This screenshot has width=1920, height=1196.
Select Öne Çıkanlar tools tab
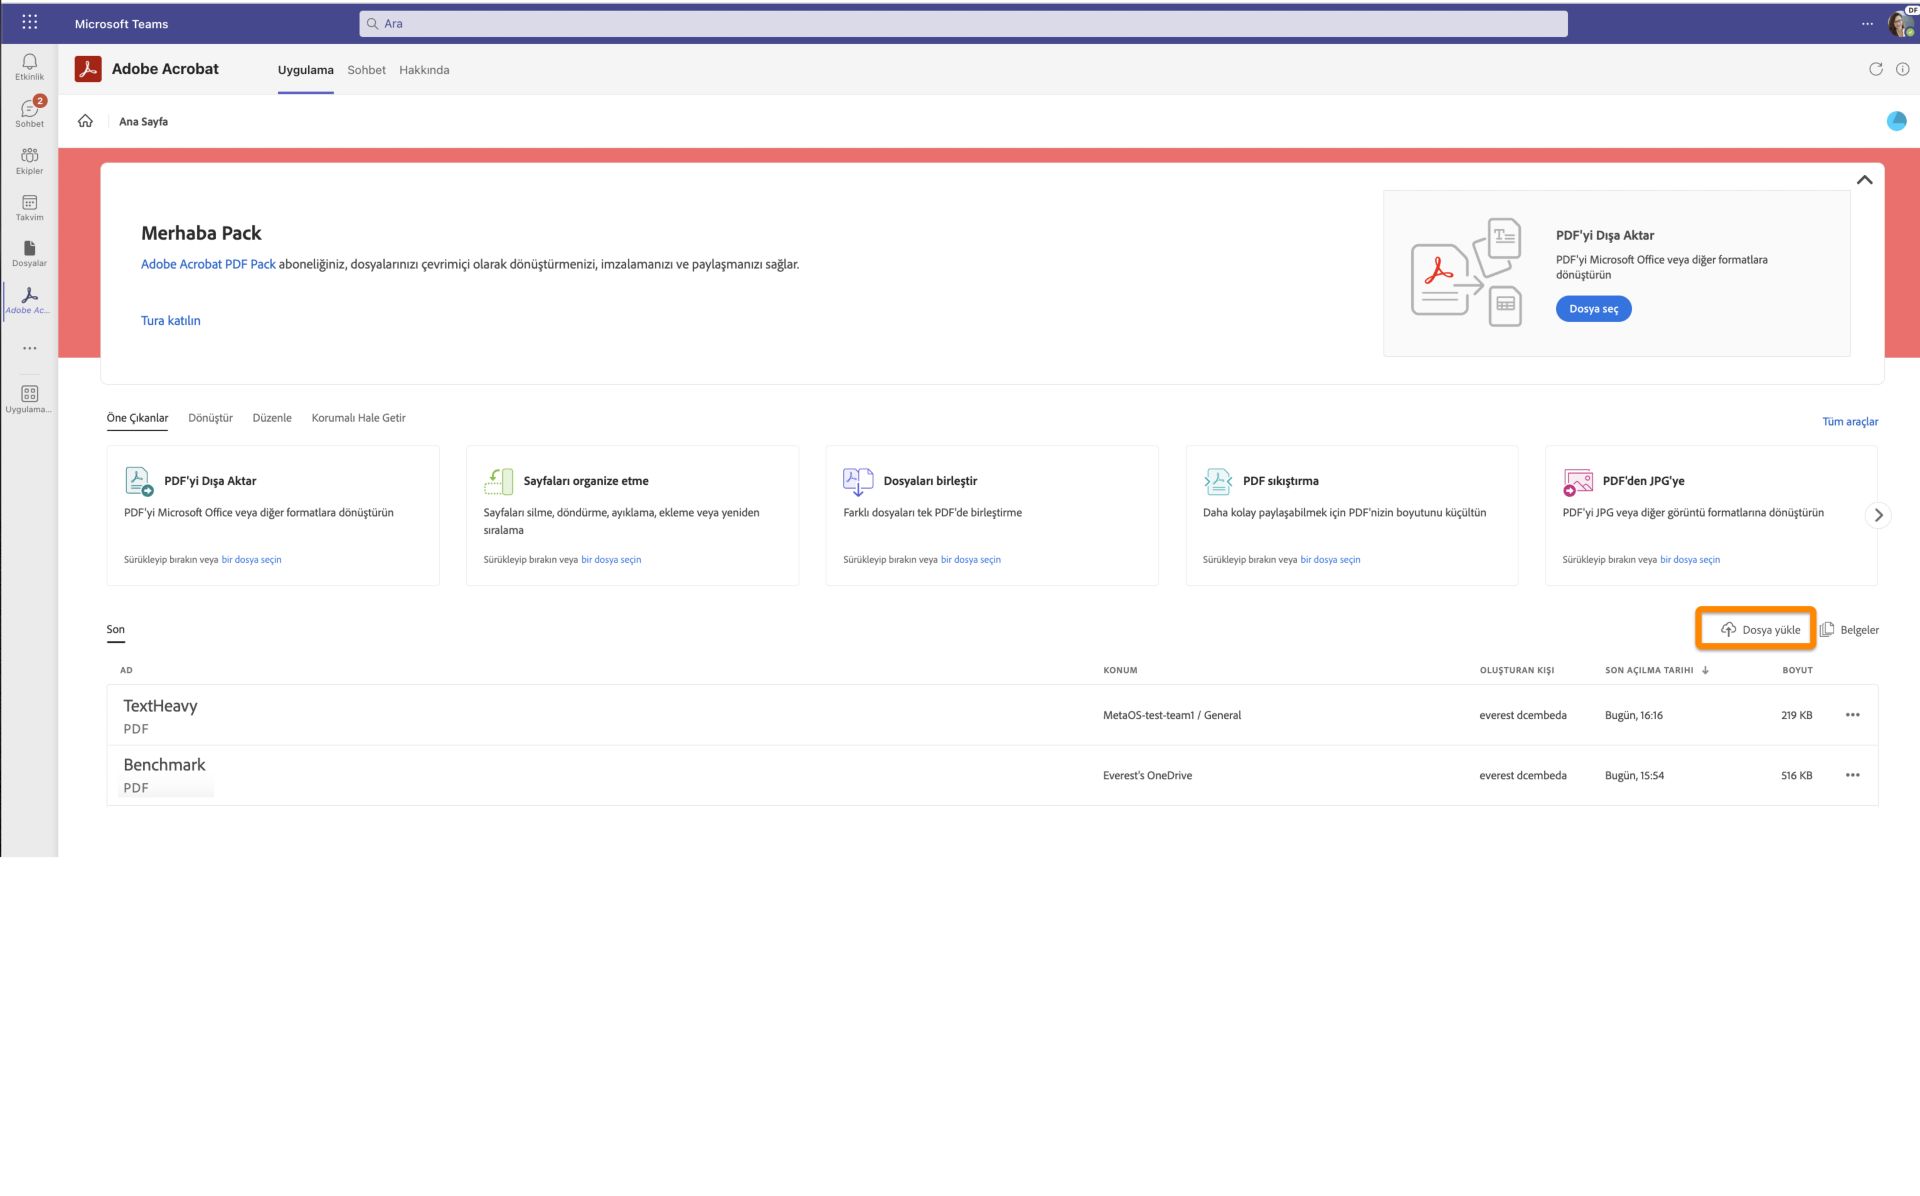[137, 418]
